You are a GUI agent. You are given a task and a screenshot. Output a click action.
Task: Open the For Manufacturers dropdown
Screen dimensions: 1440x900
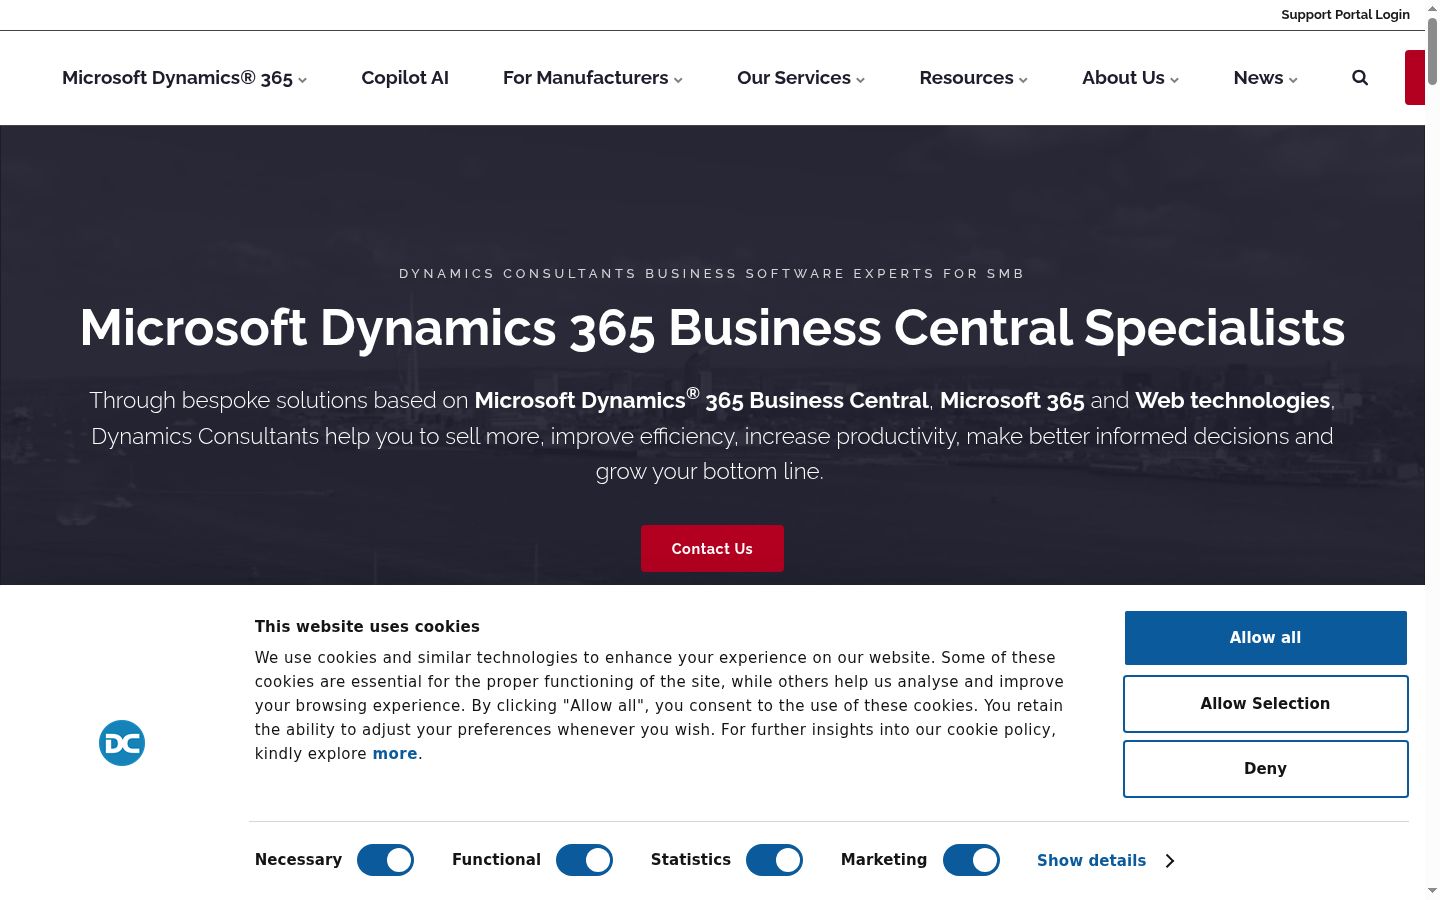(593, 78)
